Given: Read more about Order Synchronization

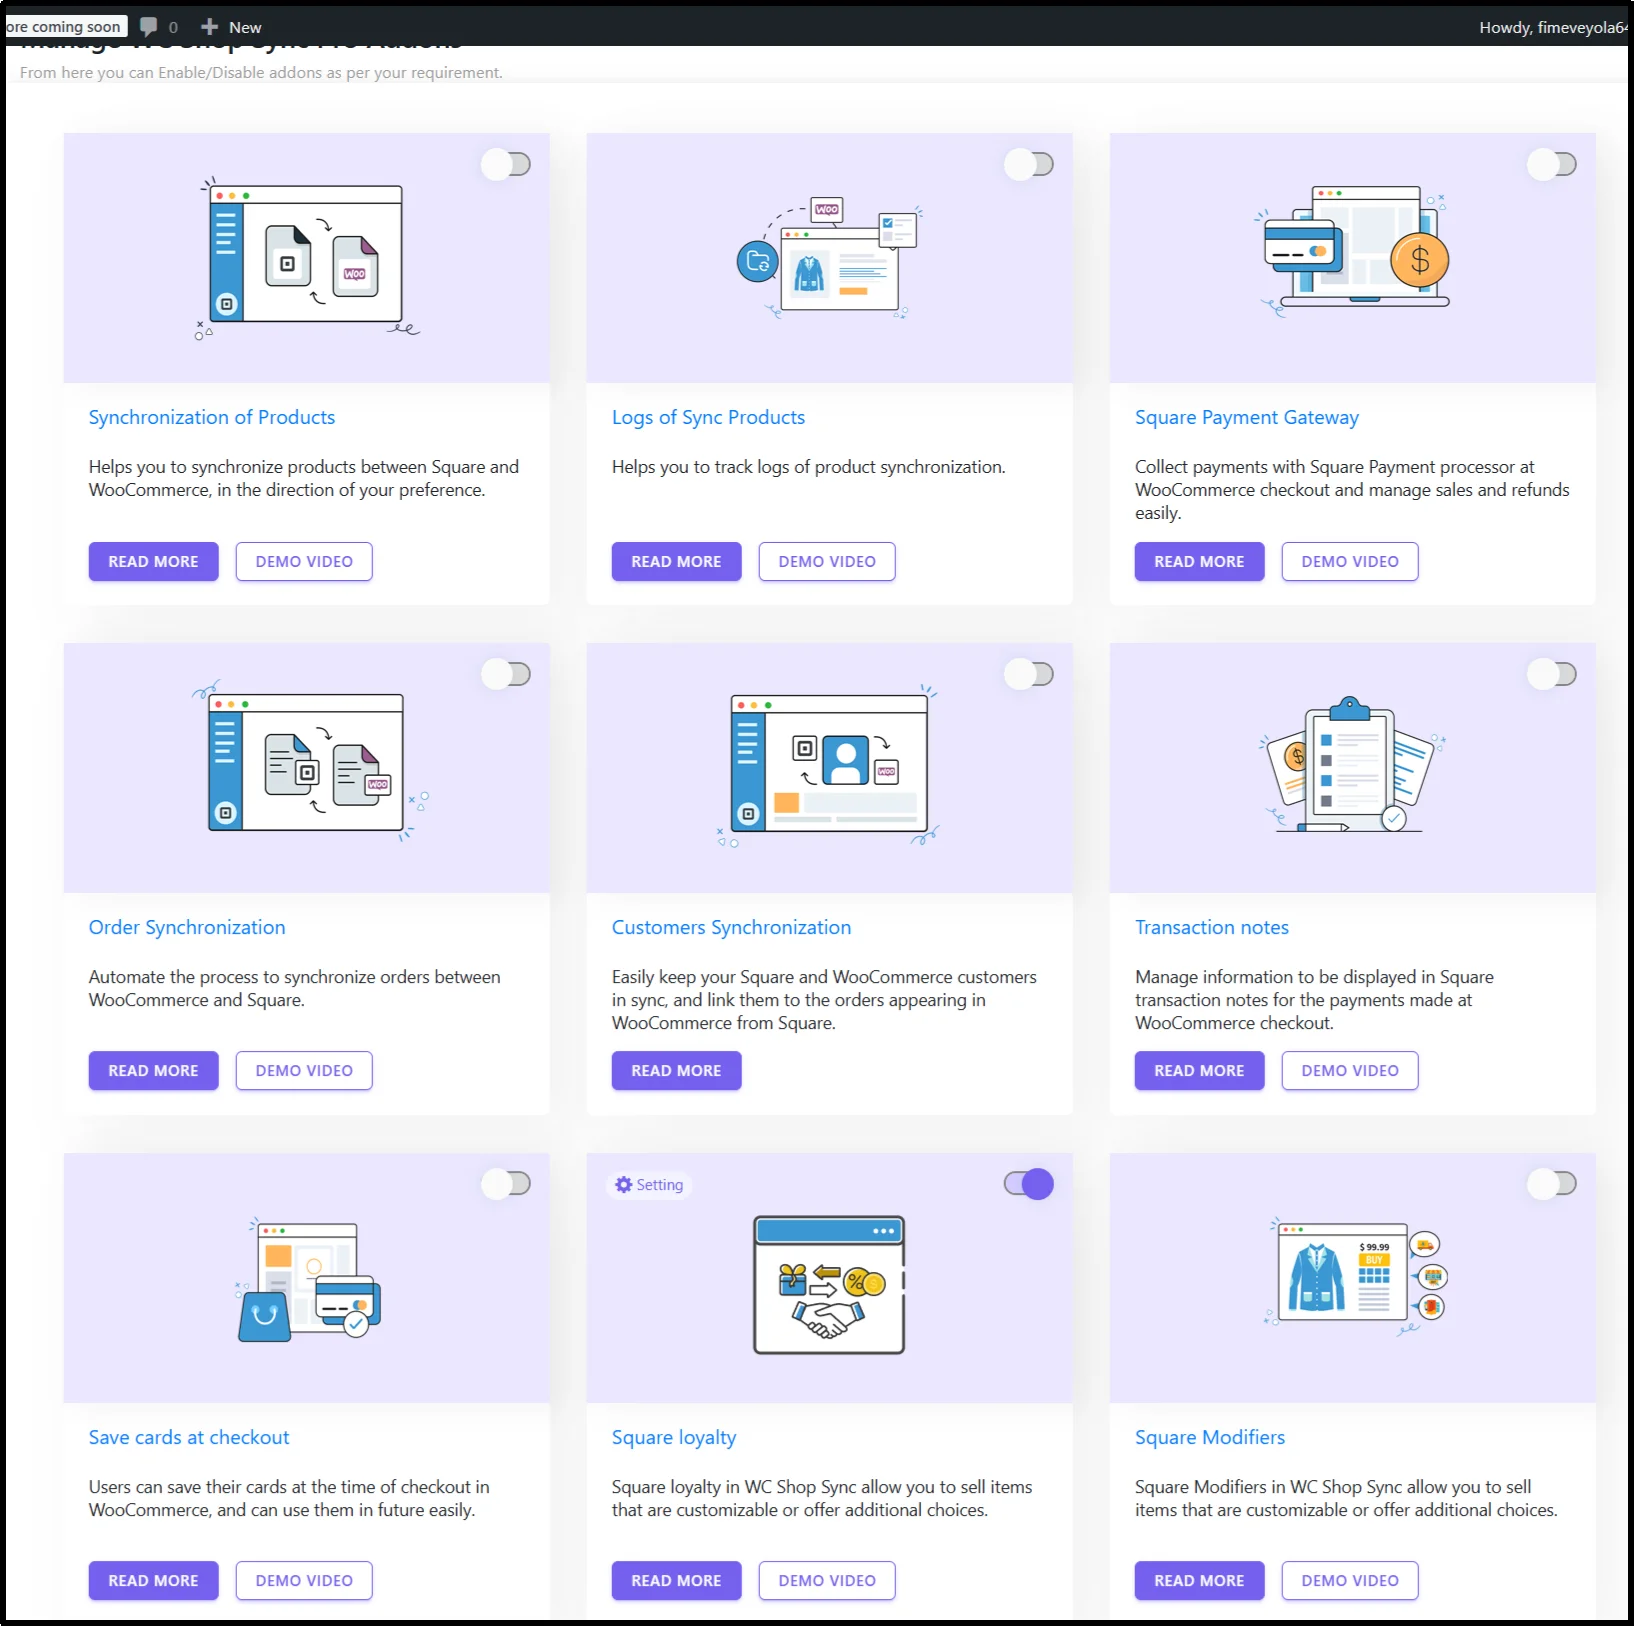Looking at the screenshot, I should (x=154, y=1070).
